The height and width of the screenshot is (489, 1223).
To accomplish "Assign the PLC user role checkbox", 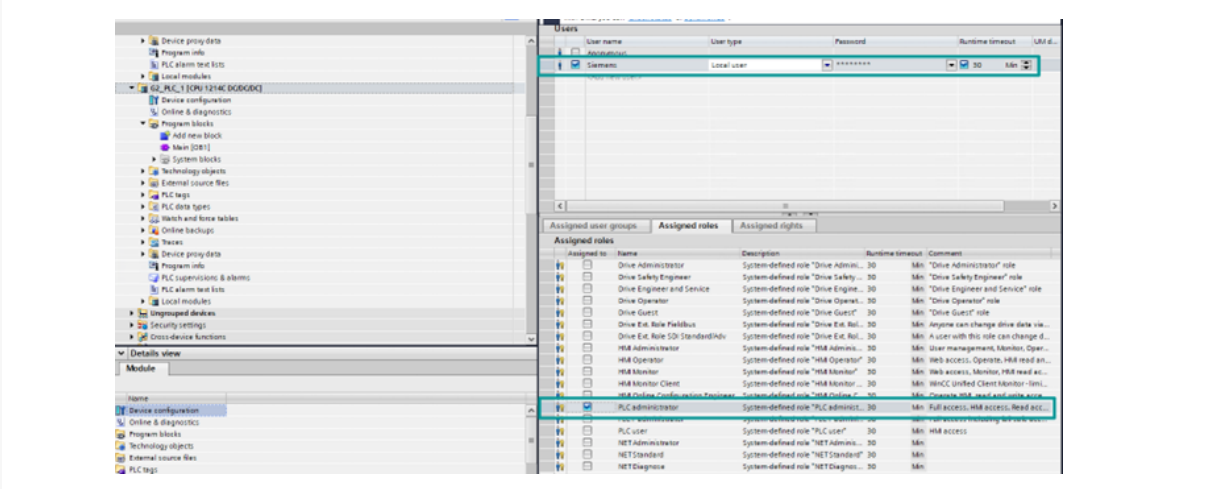I will click(x=587, y=431).
